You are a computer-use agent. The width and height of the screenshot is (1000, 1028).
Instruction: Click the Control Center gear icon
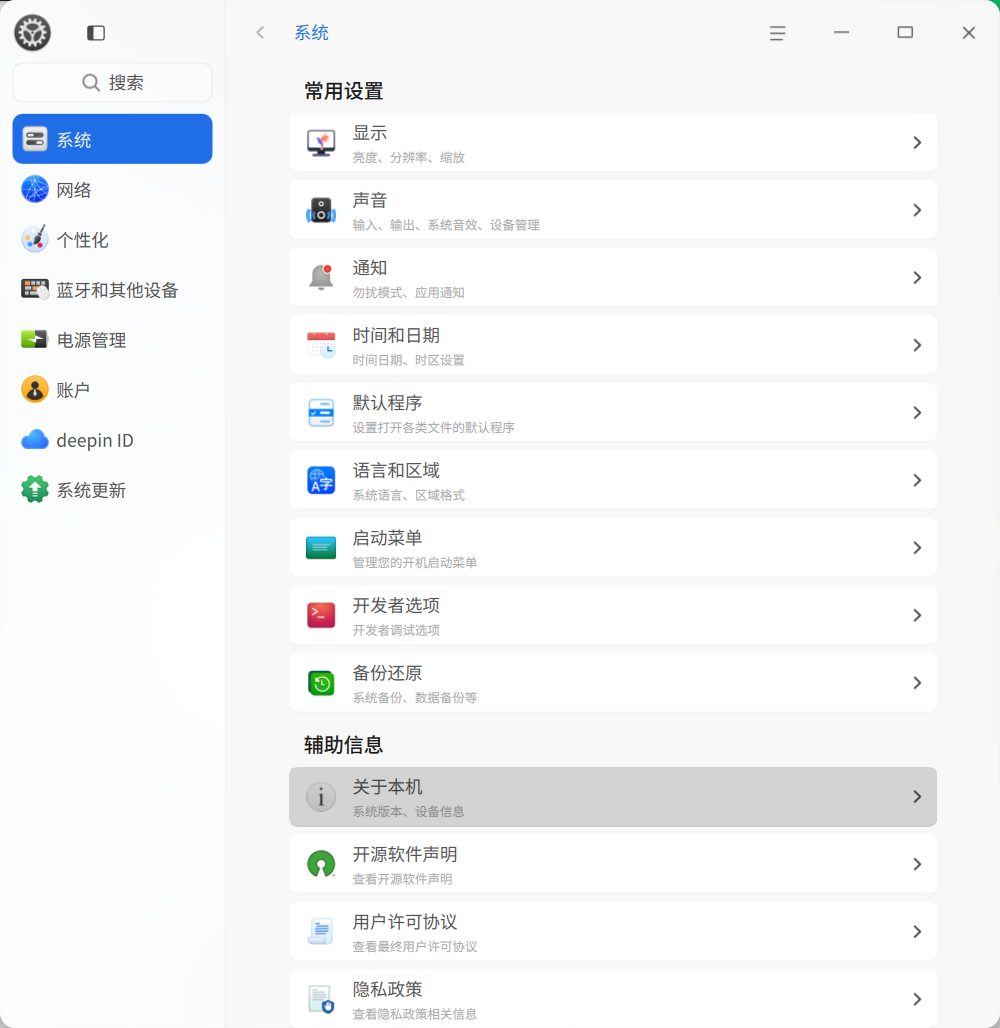pyautogui.click(x=32, y=32)
